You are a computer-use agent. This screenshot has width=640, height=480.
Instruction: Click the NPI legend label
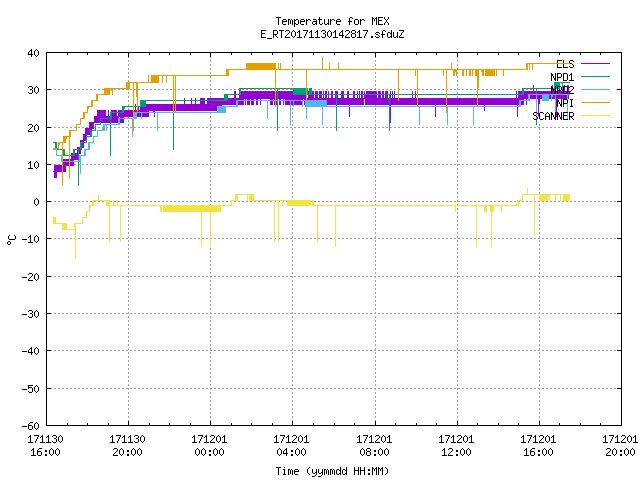pos(565,103)
